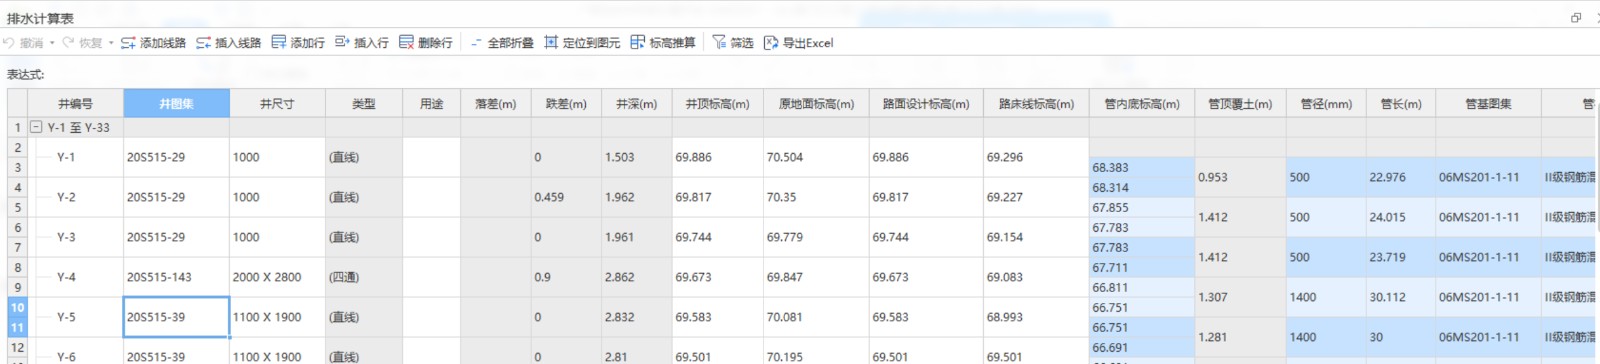This screenshot has width=1600, height=364.
Task: Click the 用途 column header
Action: pos(432,104)
